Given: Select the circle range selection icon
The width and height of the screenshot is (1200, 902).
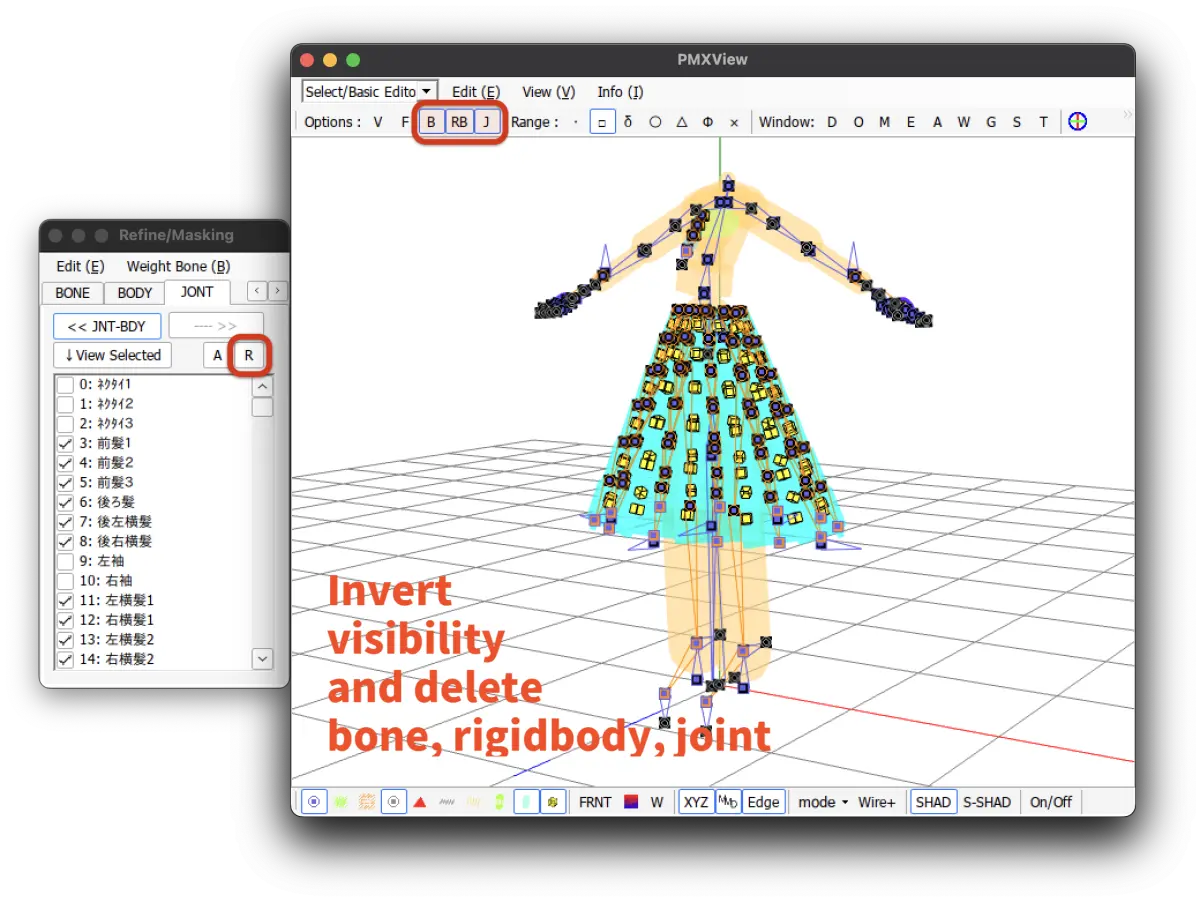Looking at the screenshot, I should (655, 122).
